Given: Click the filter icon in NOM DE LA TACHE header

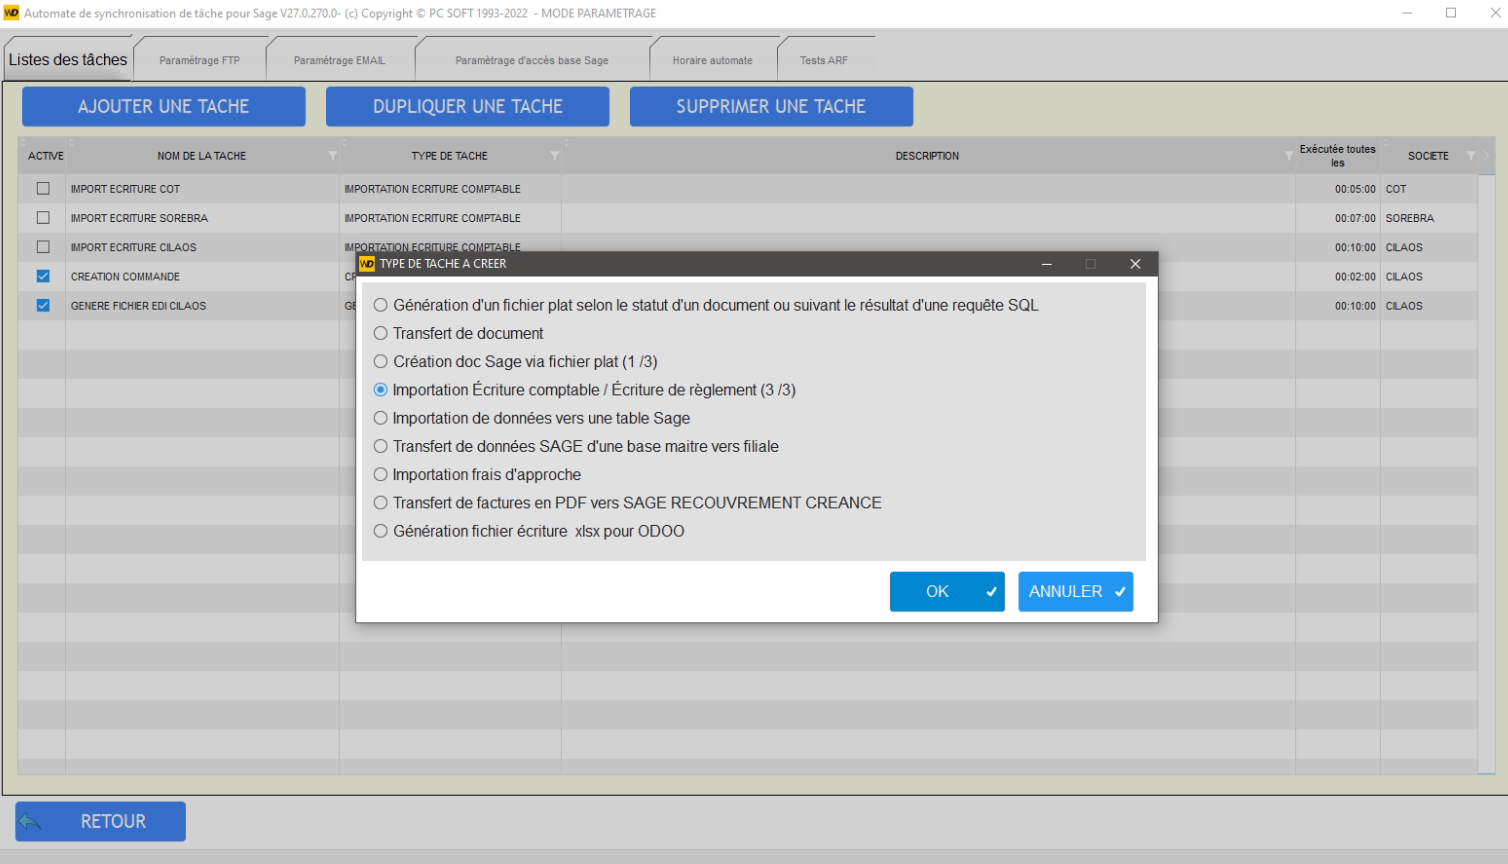Looking at the screenshot, I should point(332,156).
